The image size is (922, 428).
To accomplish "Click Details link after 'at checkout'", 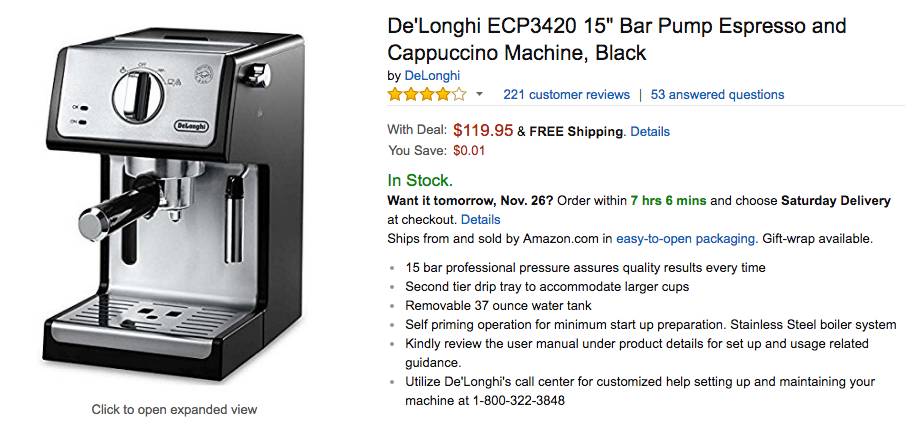I will tap(480, 219).
